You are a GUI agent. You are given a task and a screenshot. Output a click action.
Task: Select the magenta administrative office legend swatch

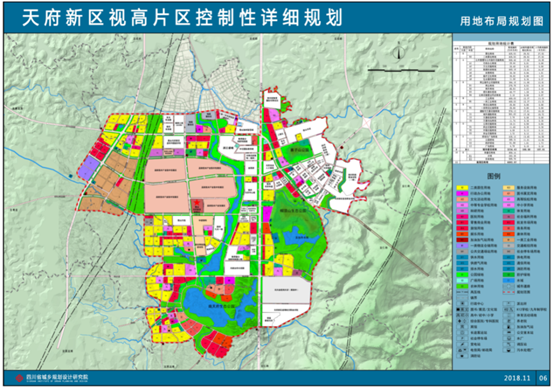click(462, 193)
